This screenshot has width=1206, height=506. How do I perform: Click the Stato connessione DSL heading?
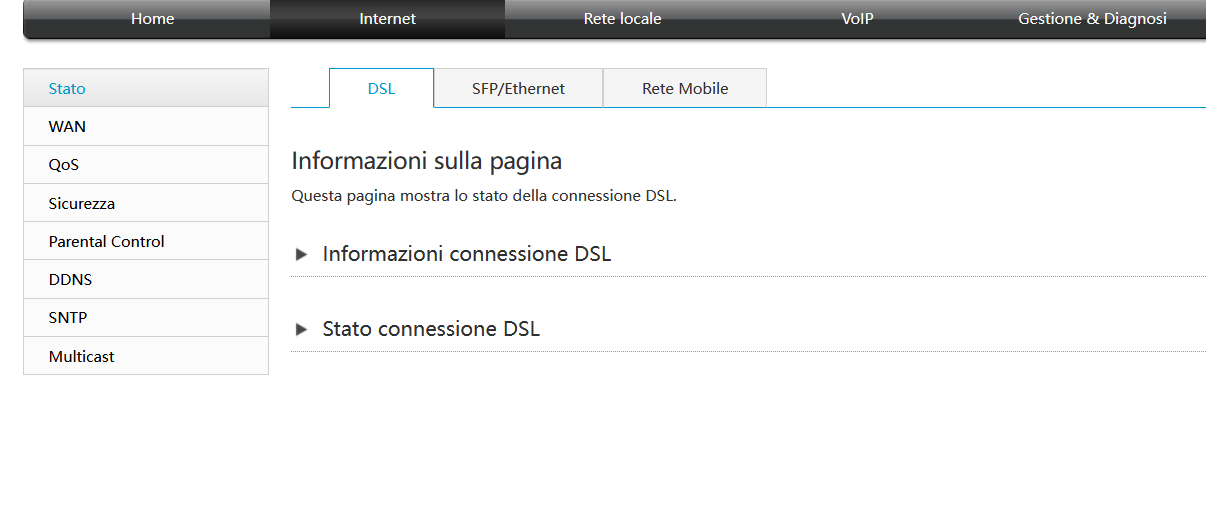[431, 329]
